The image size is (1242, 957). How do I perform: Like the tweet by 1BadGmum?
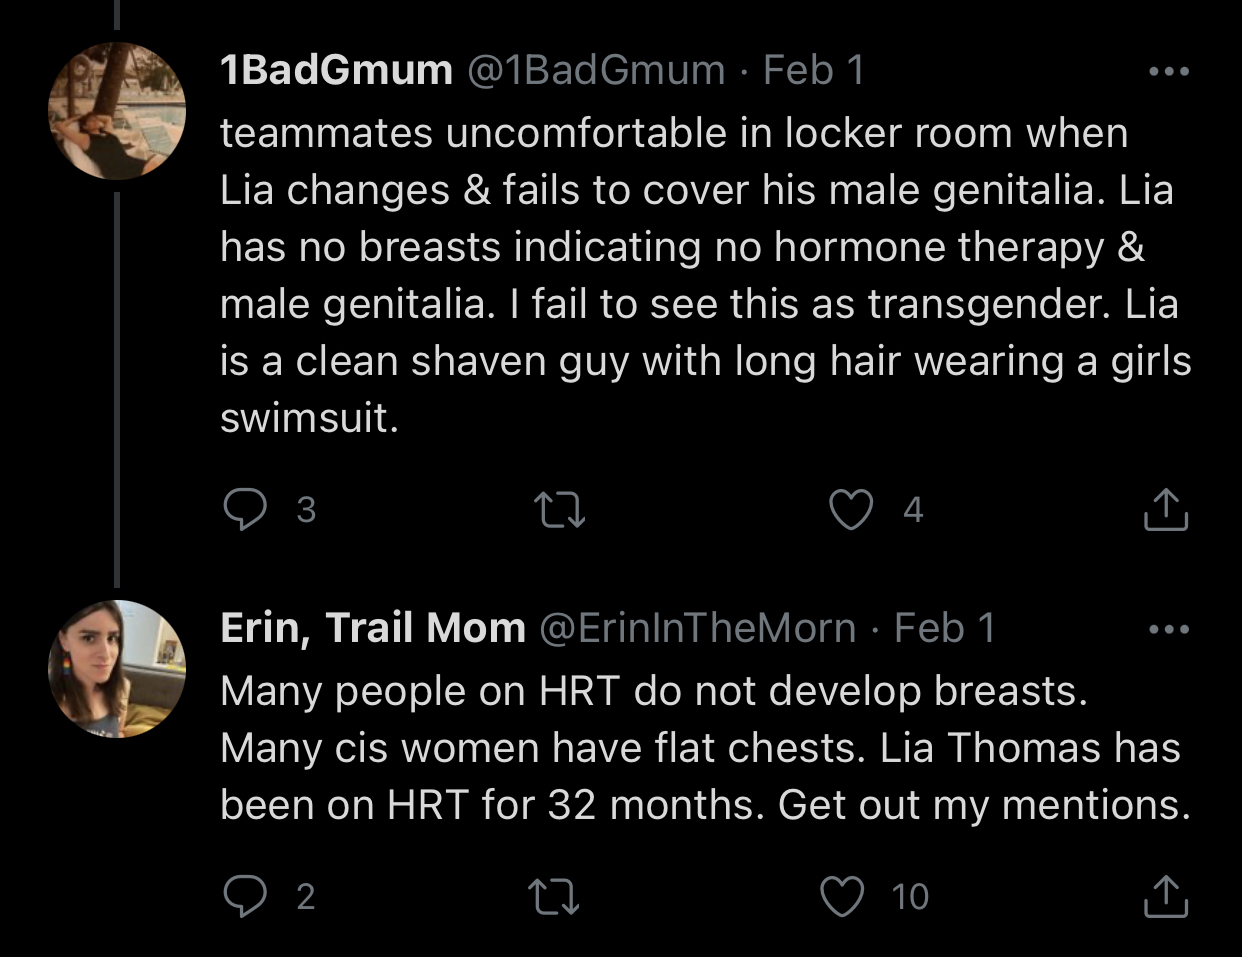[x=851, y=510]
